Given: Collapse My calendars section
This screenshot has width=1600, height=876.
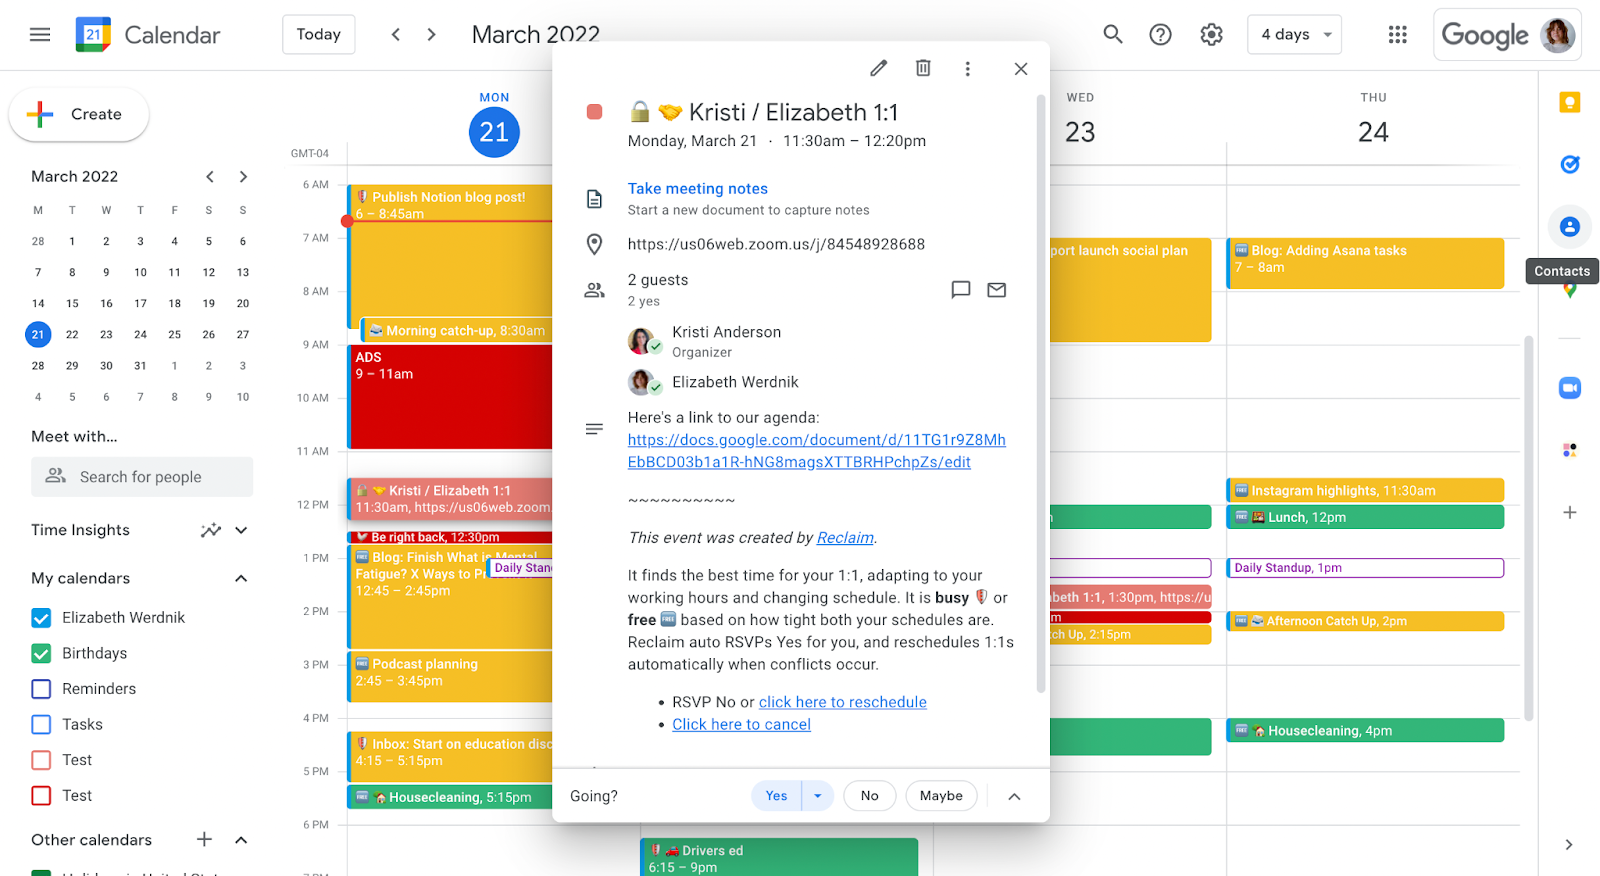Looking at the screenshot, I should [241, 578].
